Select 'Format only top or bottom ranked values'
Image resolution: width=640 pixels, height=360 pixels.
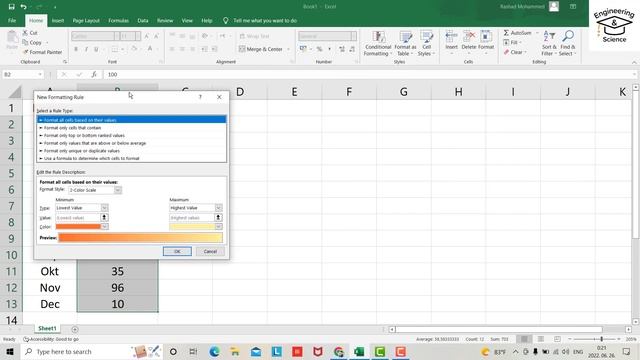click(131, 136)
